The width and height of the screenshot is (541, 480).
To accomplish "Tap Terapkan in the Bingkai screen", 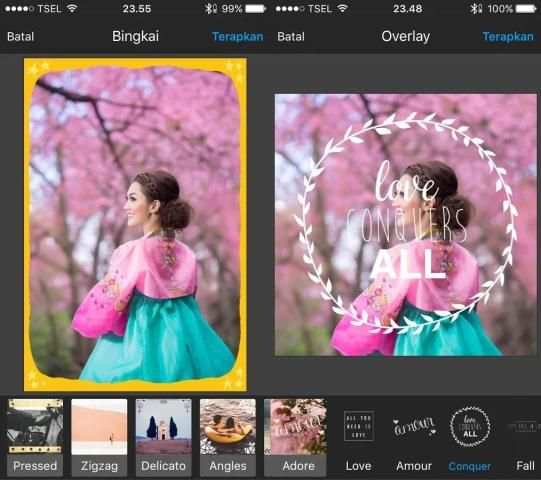I will point(238,37).
